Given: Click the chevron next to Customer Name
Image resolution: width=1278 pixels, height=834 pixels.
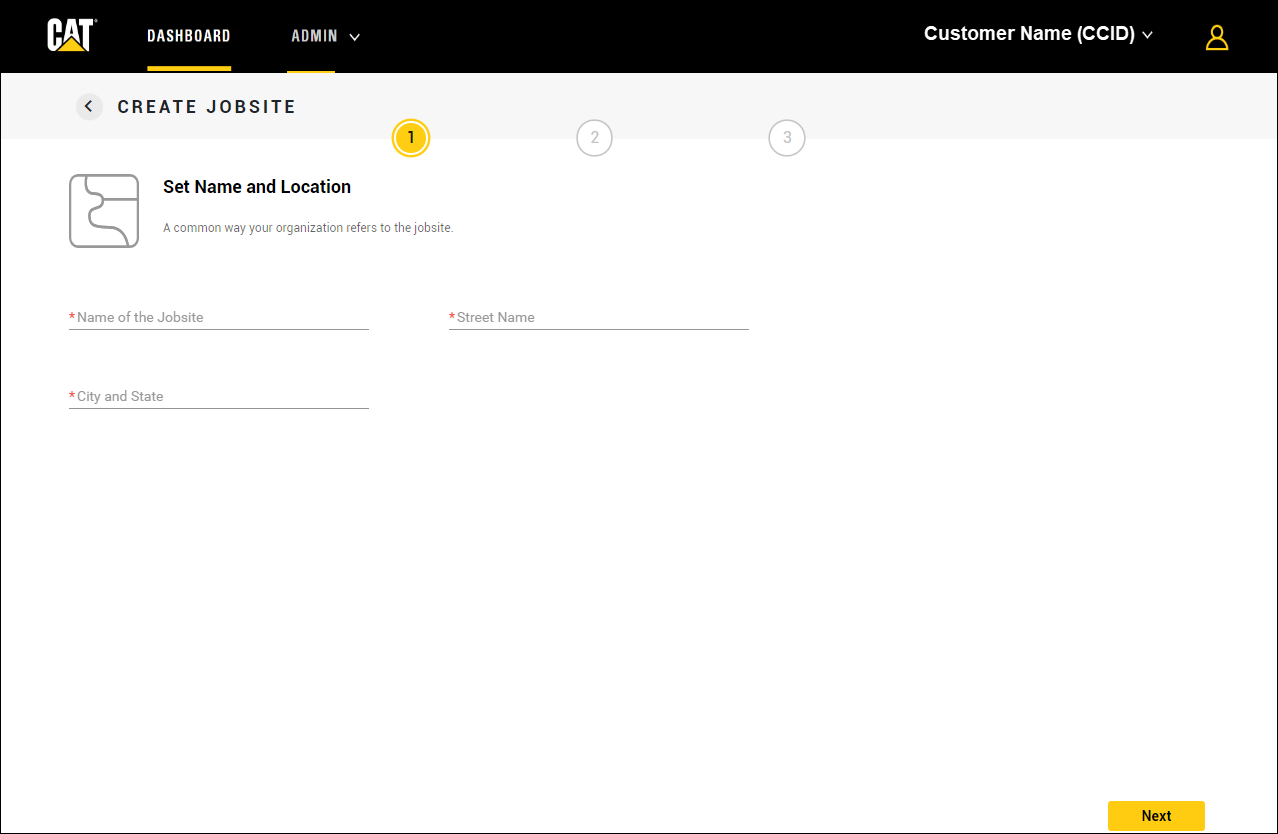Looking at the screenshot, I should 1147,35.
